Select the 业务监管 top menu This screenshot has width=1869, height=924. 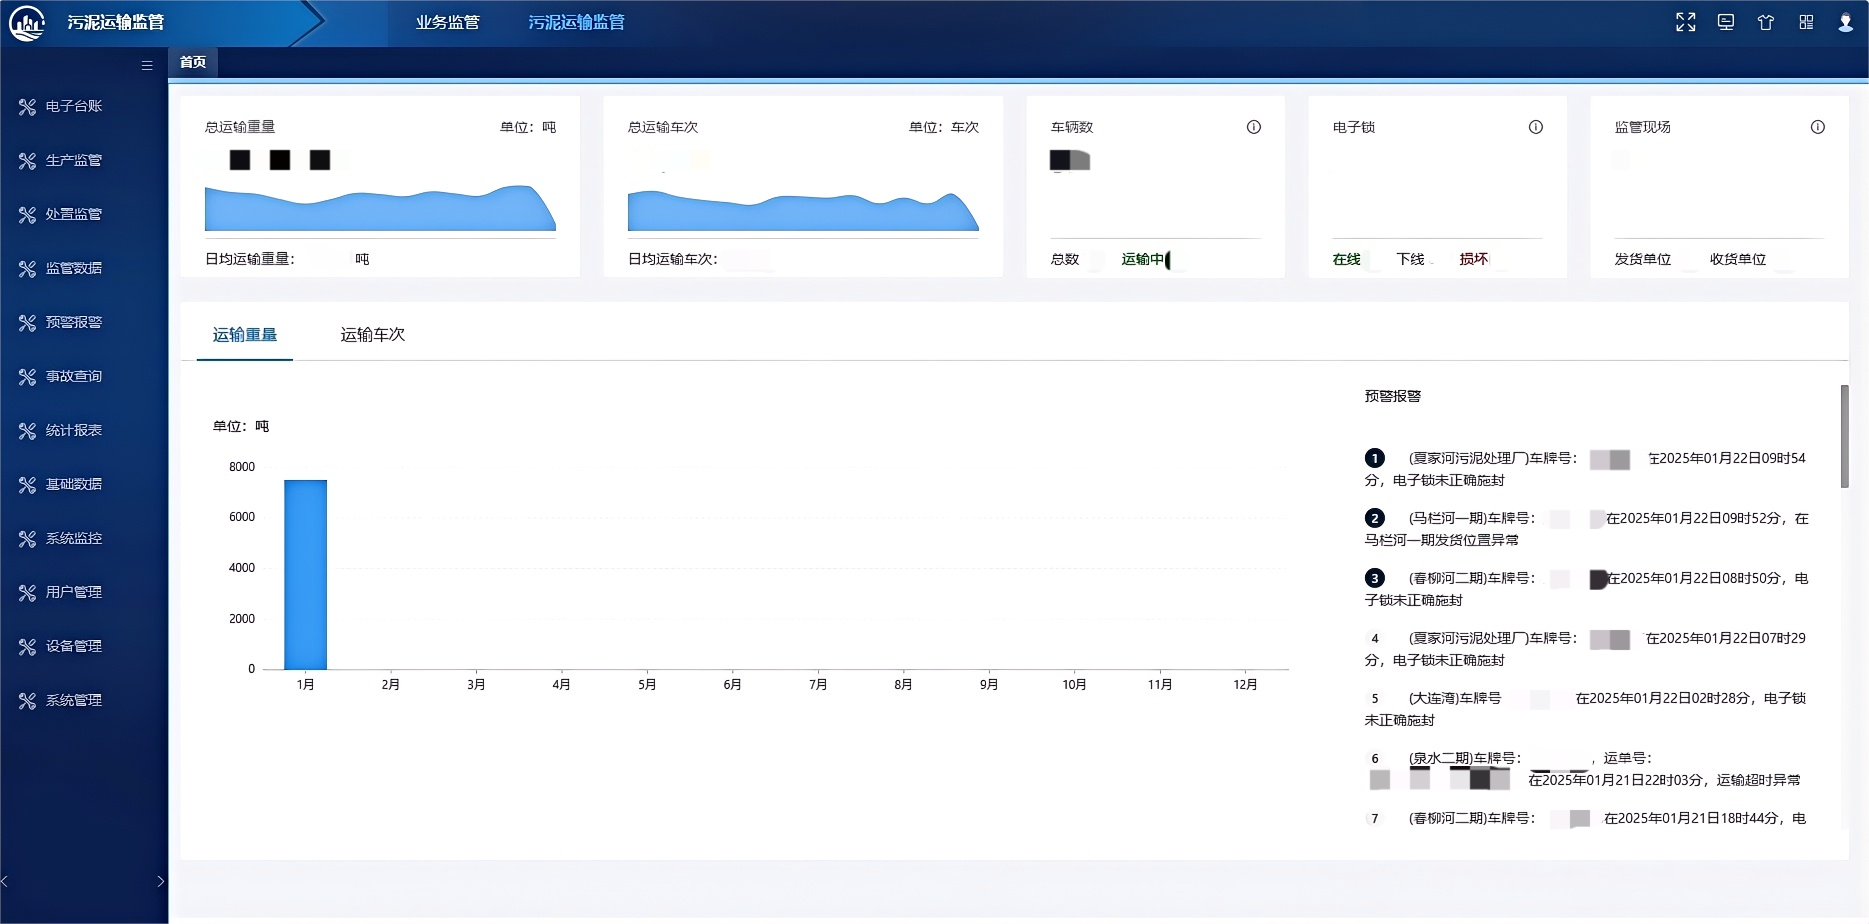[447, 22]
